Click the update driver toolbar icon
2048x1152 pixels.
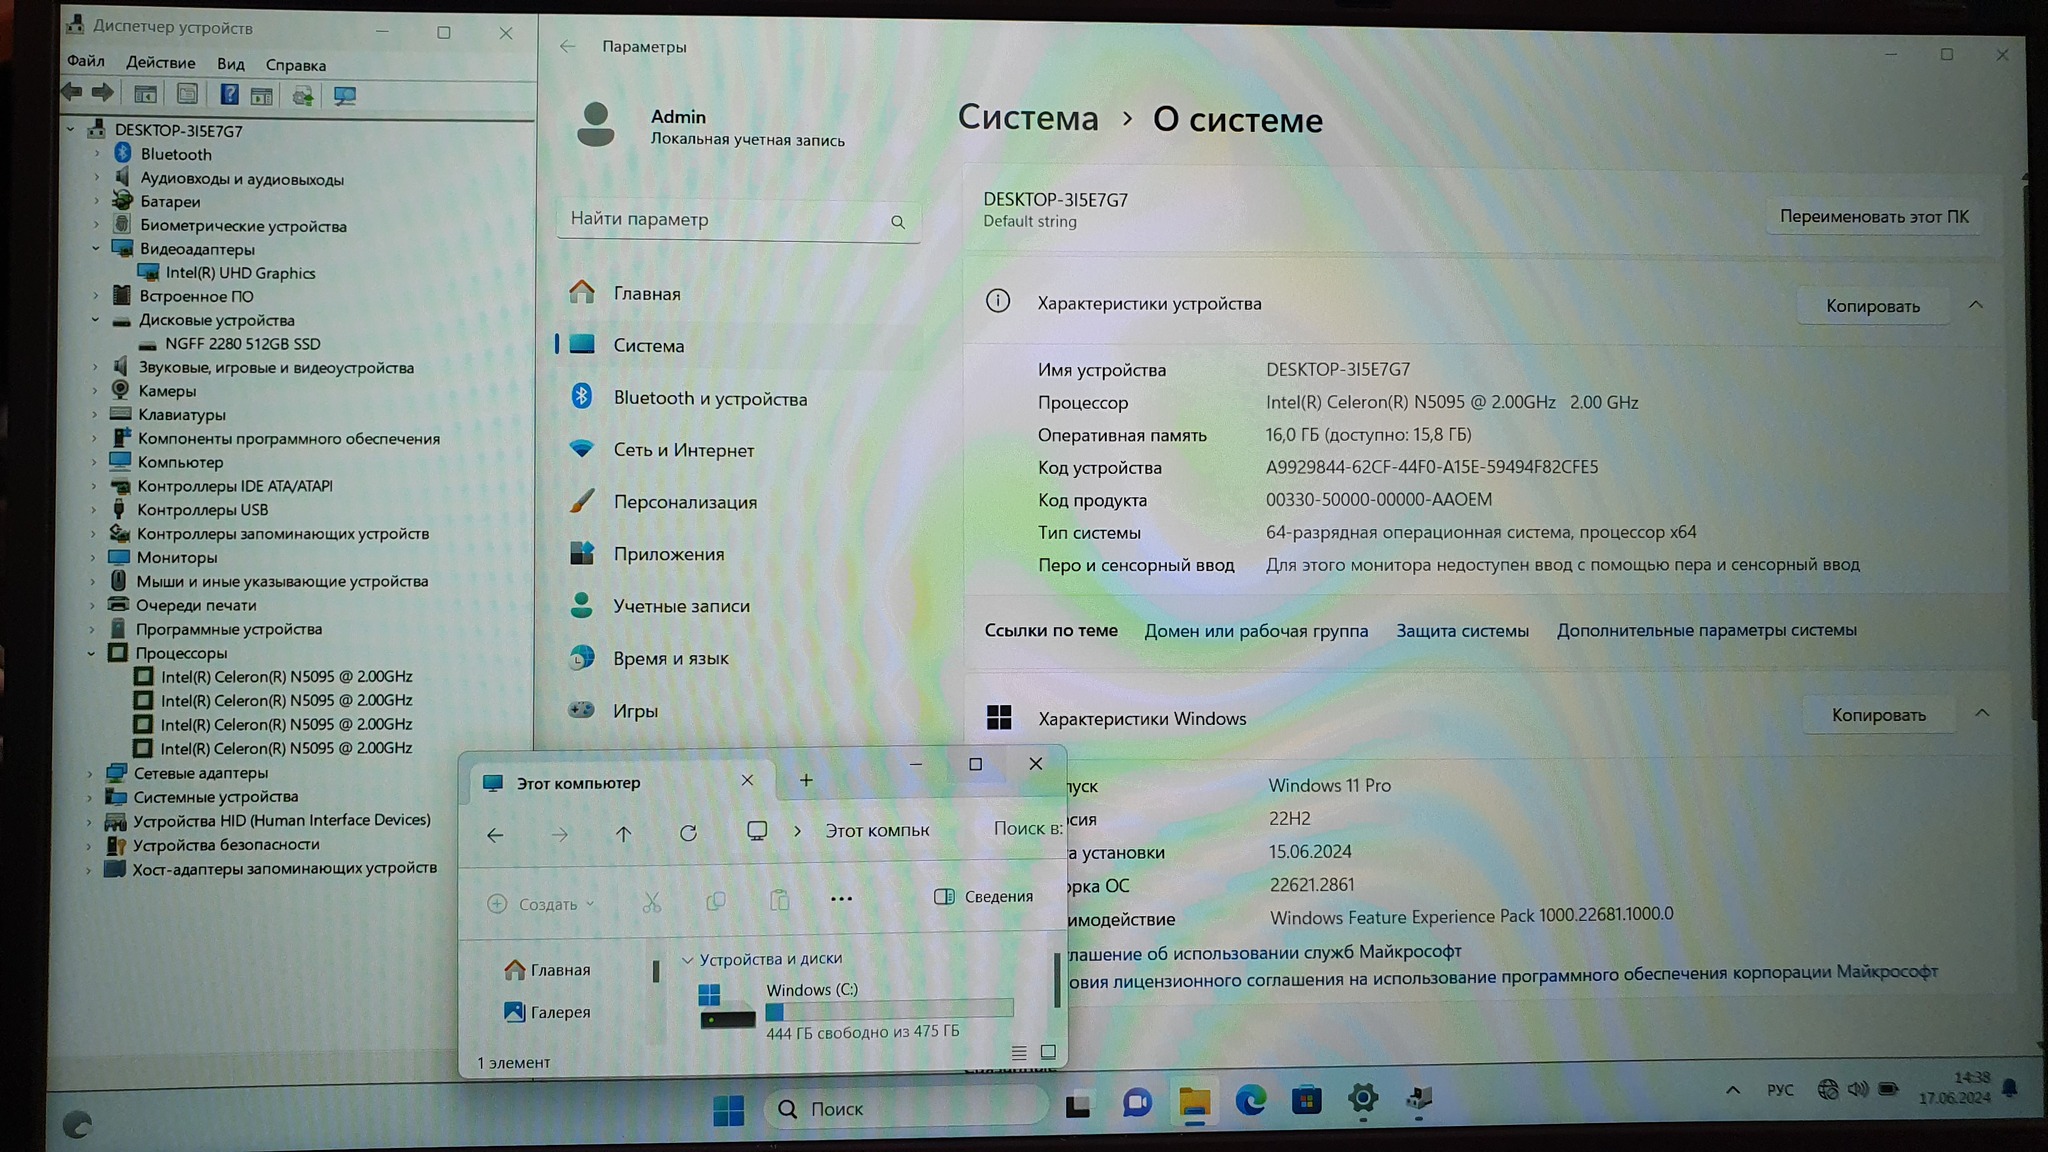pyautogui.click(x=303, y=96)
